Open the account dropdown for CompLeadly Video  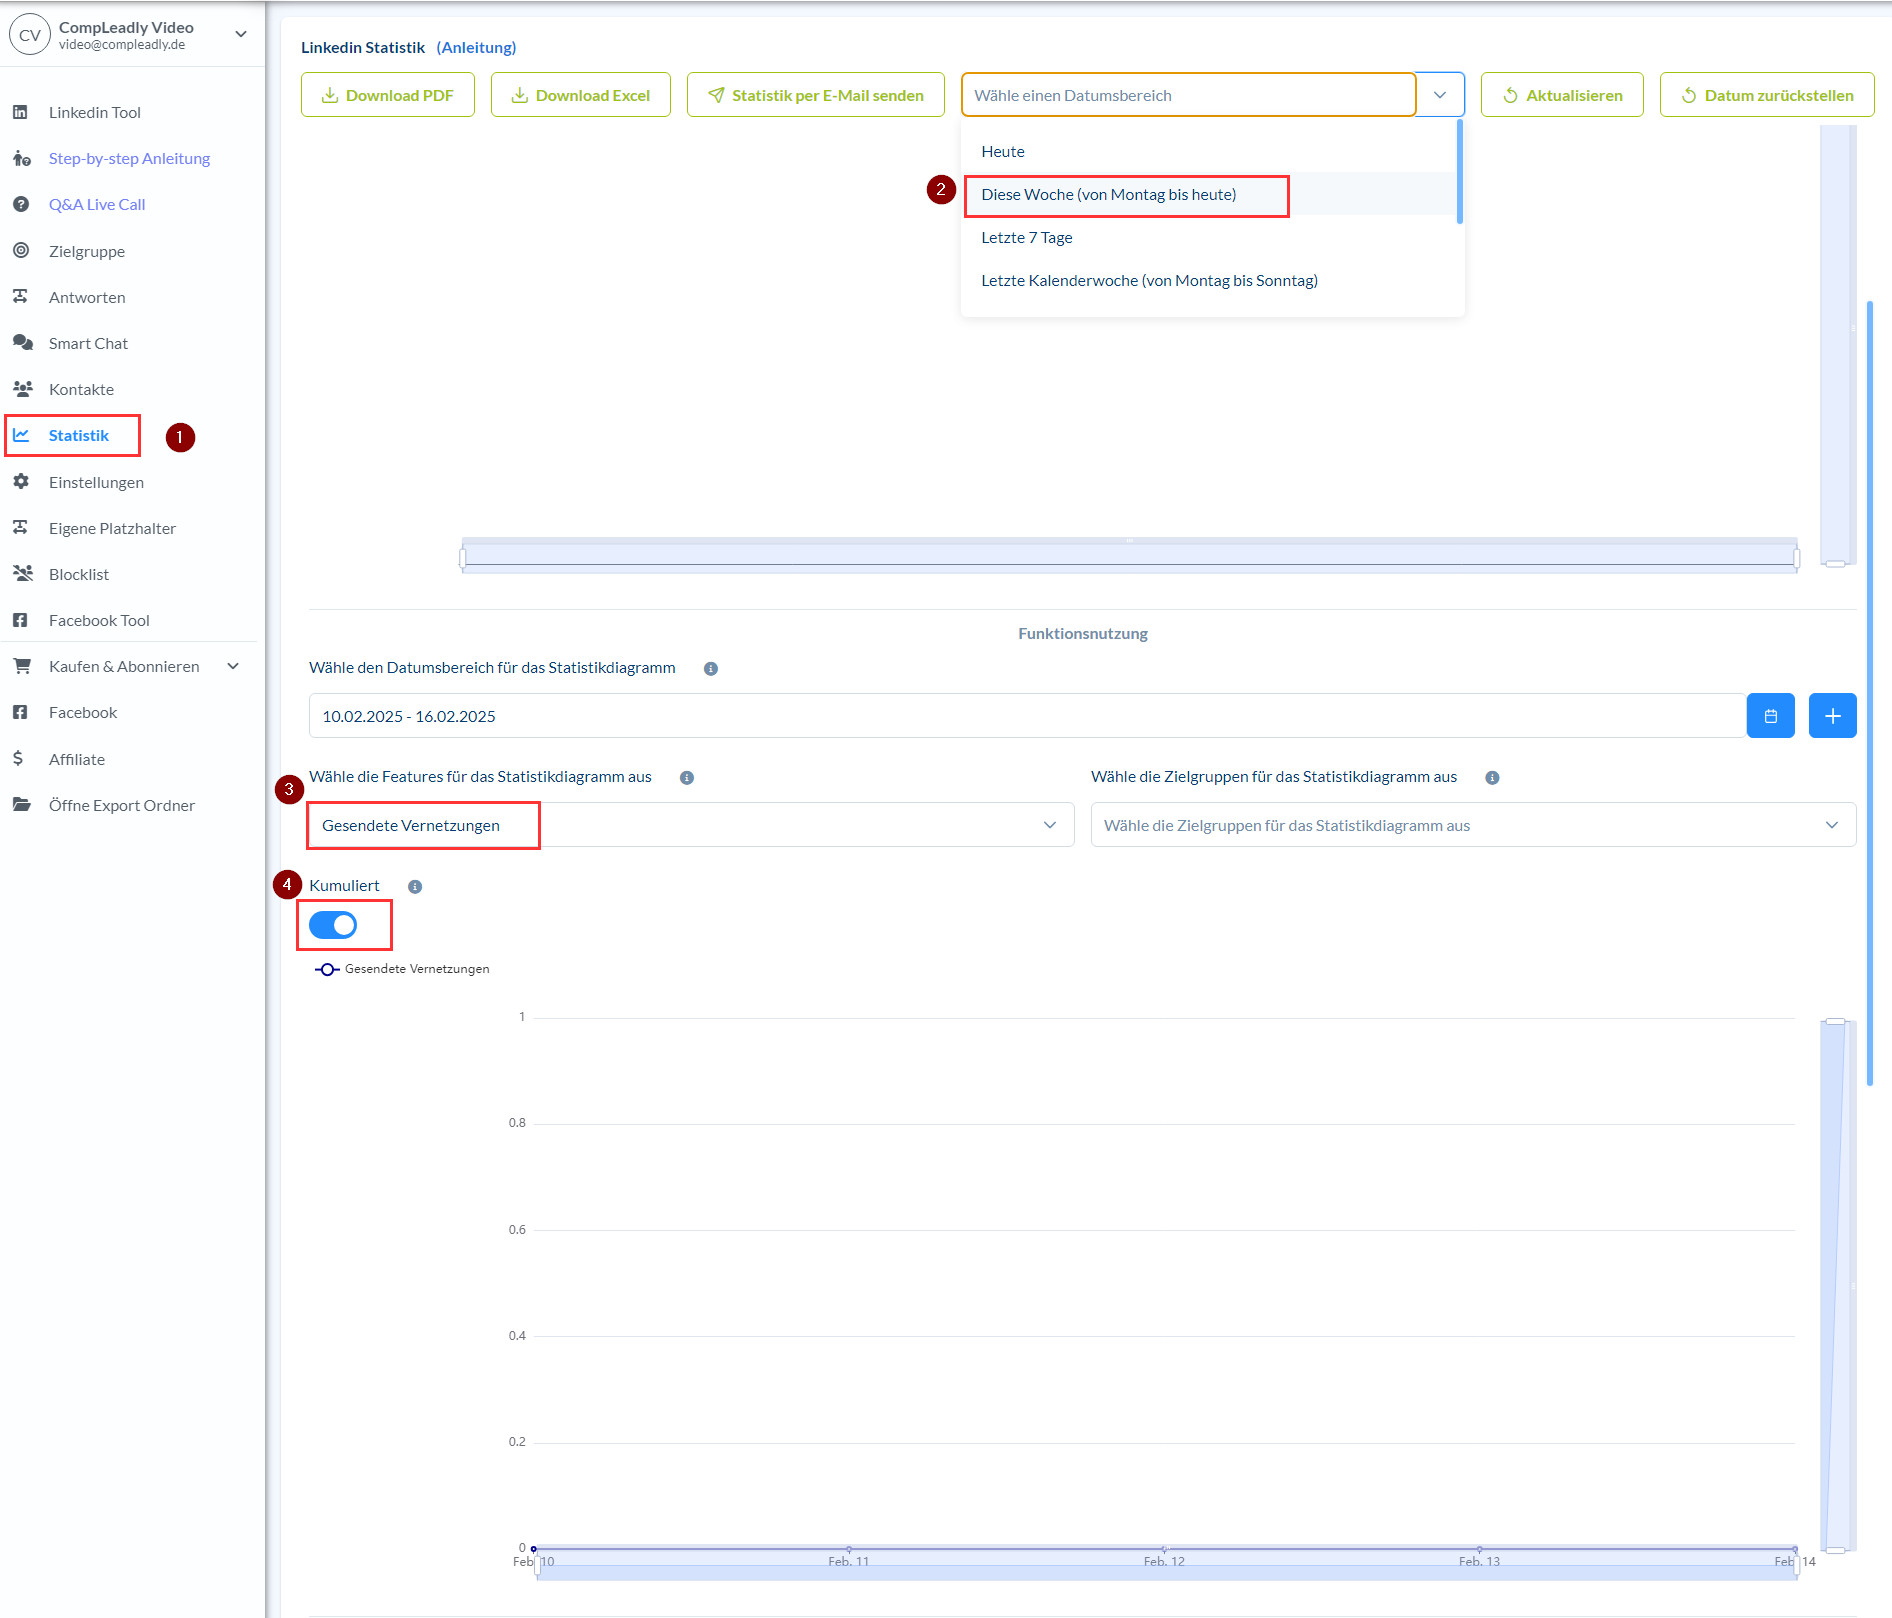point(241,34)
